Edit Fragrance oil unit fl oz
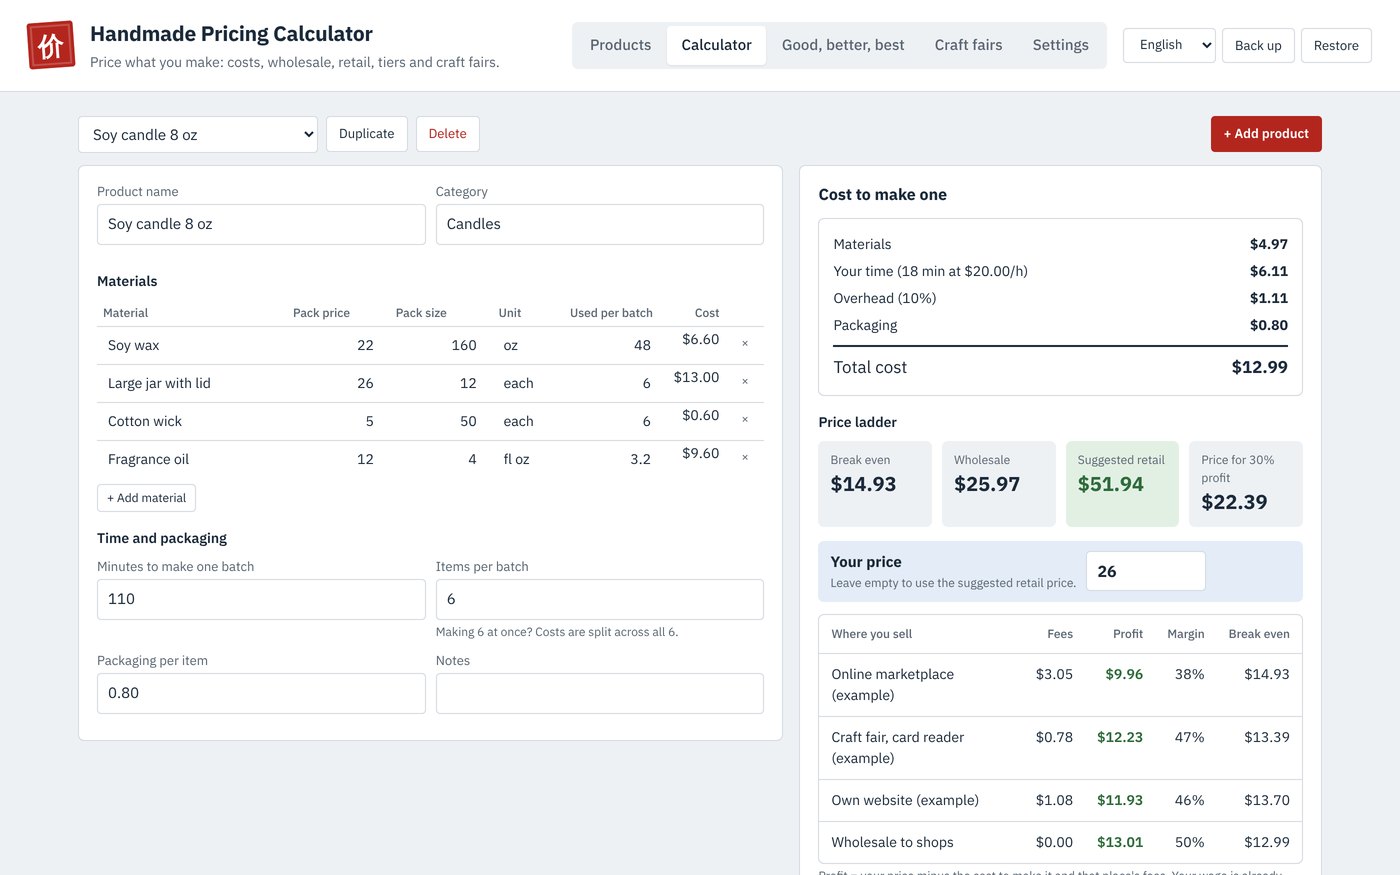The image size is (1400, 875). point(526,459)
